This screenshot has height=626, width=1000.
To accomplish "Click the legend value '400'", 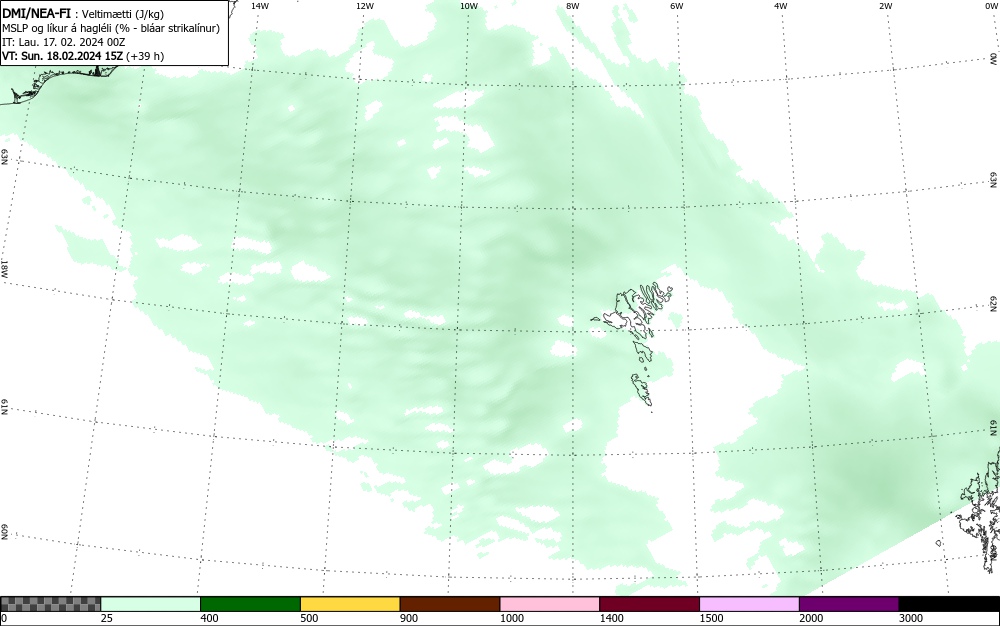I will (210, 618).
